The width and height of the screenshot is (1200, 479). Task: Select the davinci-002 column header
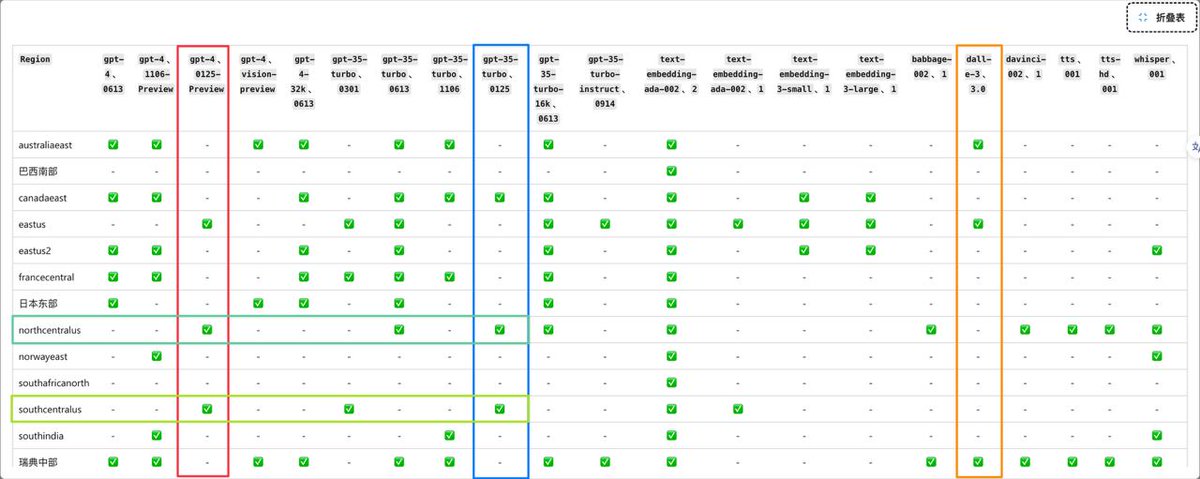[x=1024, y=67]
